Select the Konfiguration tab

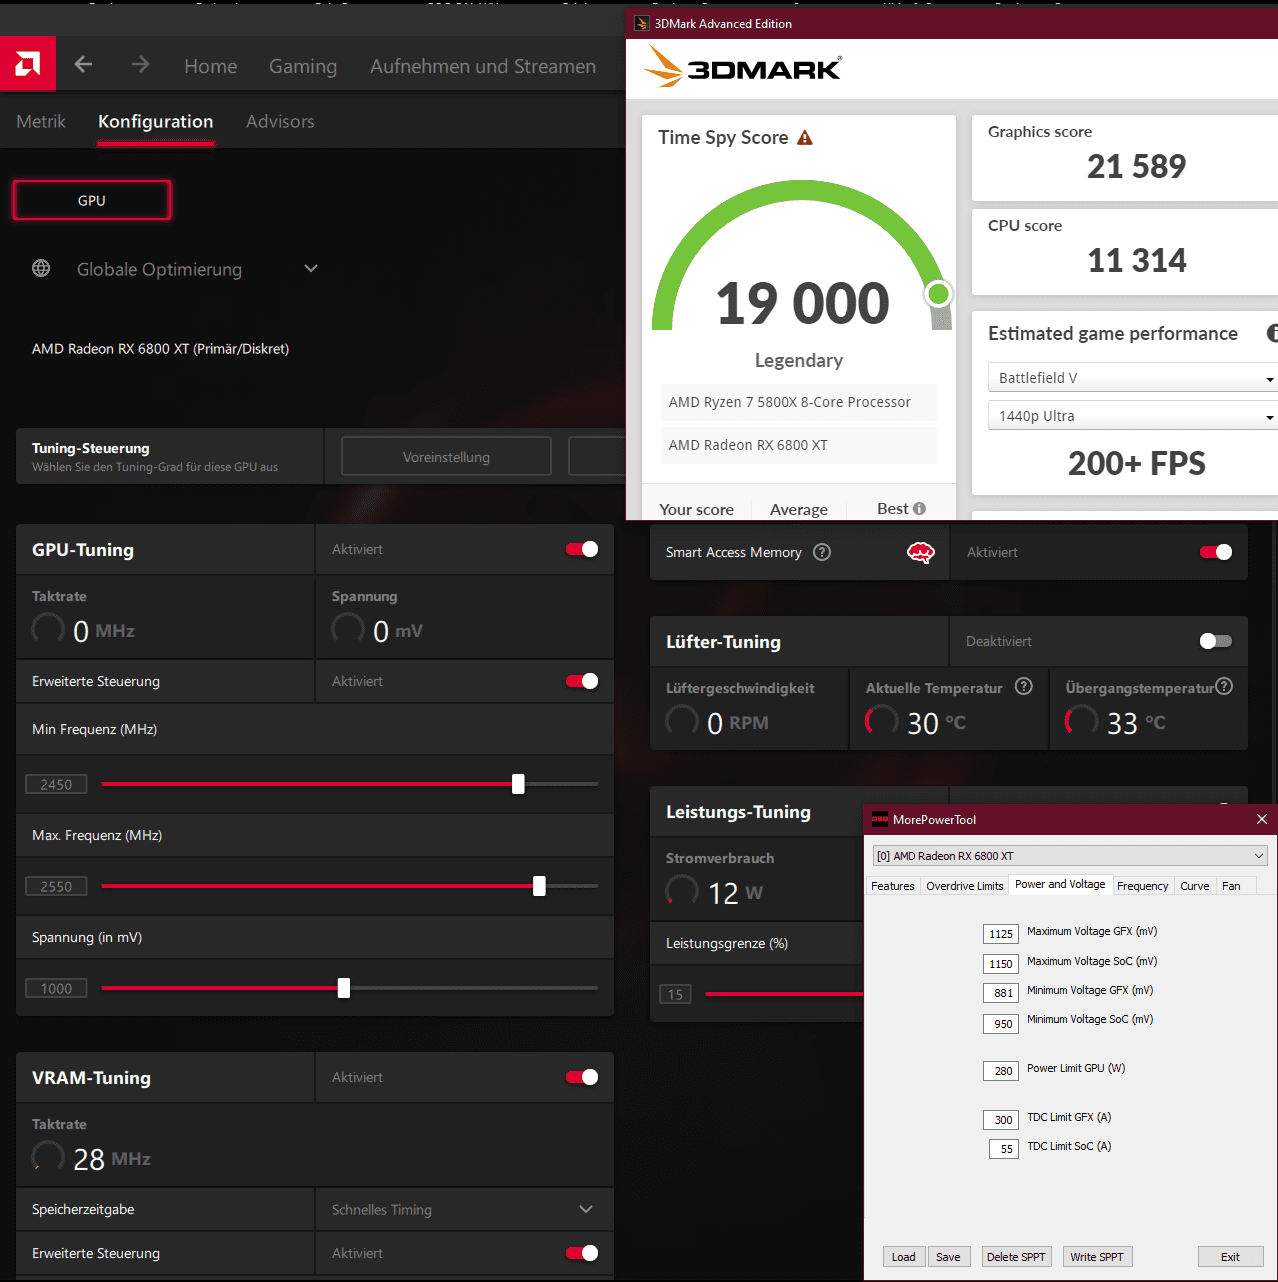(156, 121)
